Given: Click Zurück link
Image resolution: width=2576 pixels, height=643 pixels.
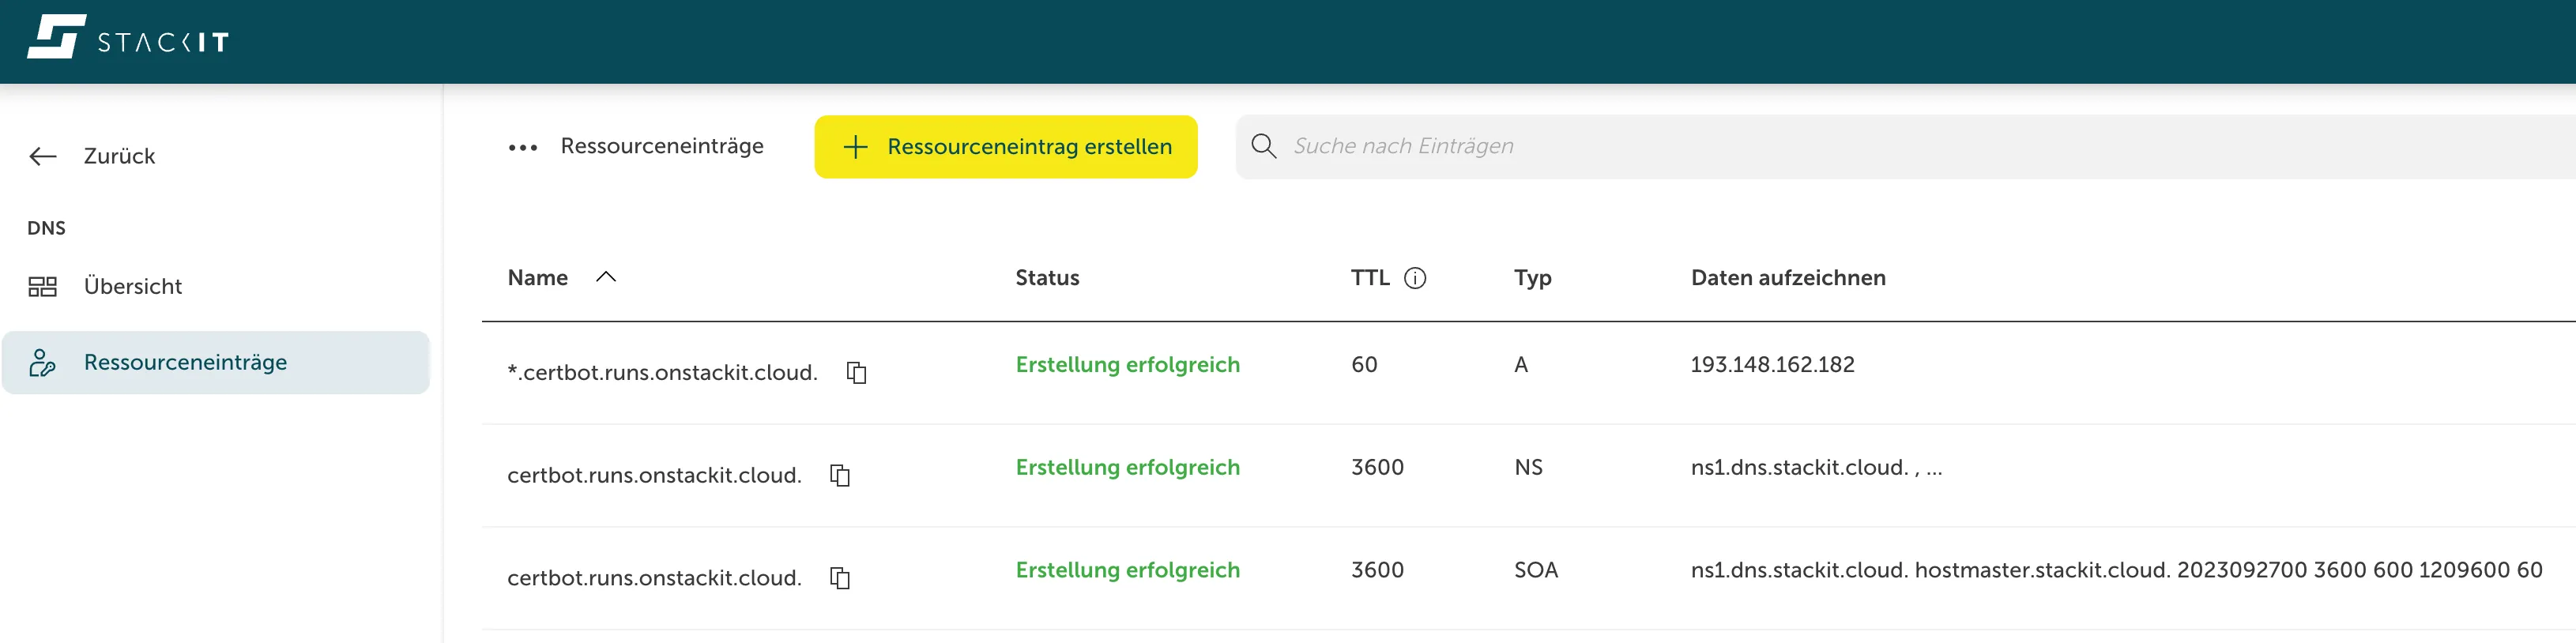Looking at the screenshot, I should tap(119, 156).
